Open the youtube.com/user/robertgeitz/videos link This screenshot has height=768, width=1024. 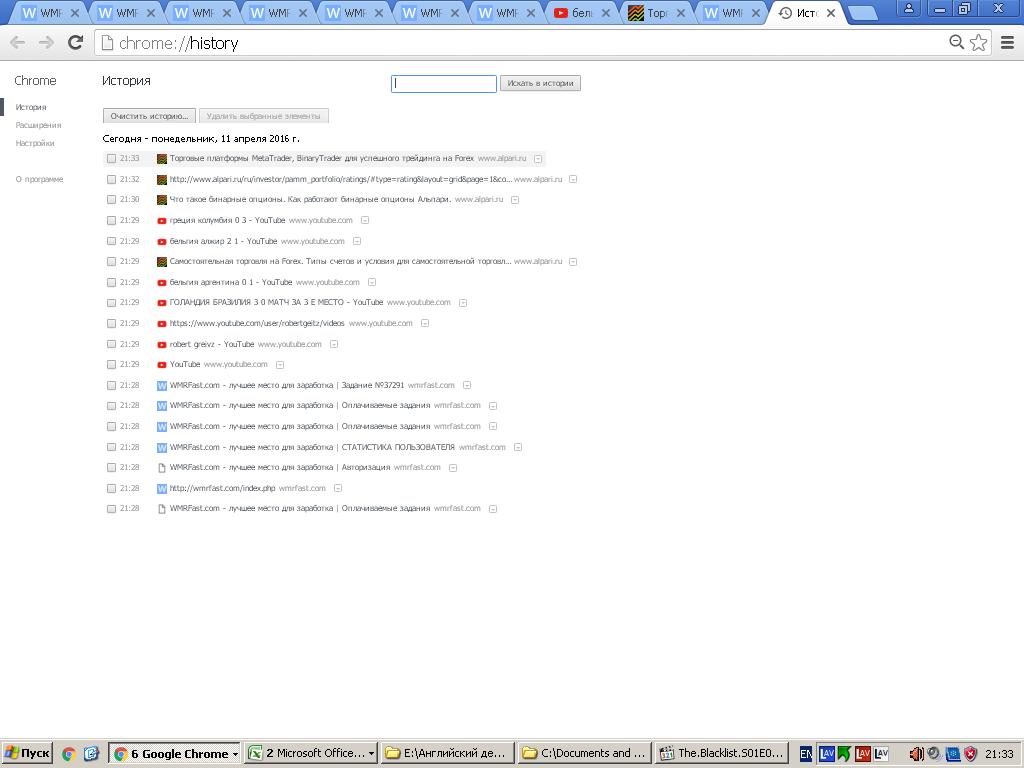tap(257, 323)
